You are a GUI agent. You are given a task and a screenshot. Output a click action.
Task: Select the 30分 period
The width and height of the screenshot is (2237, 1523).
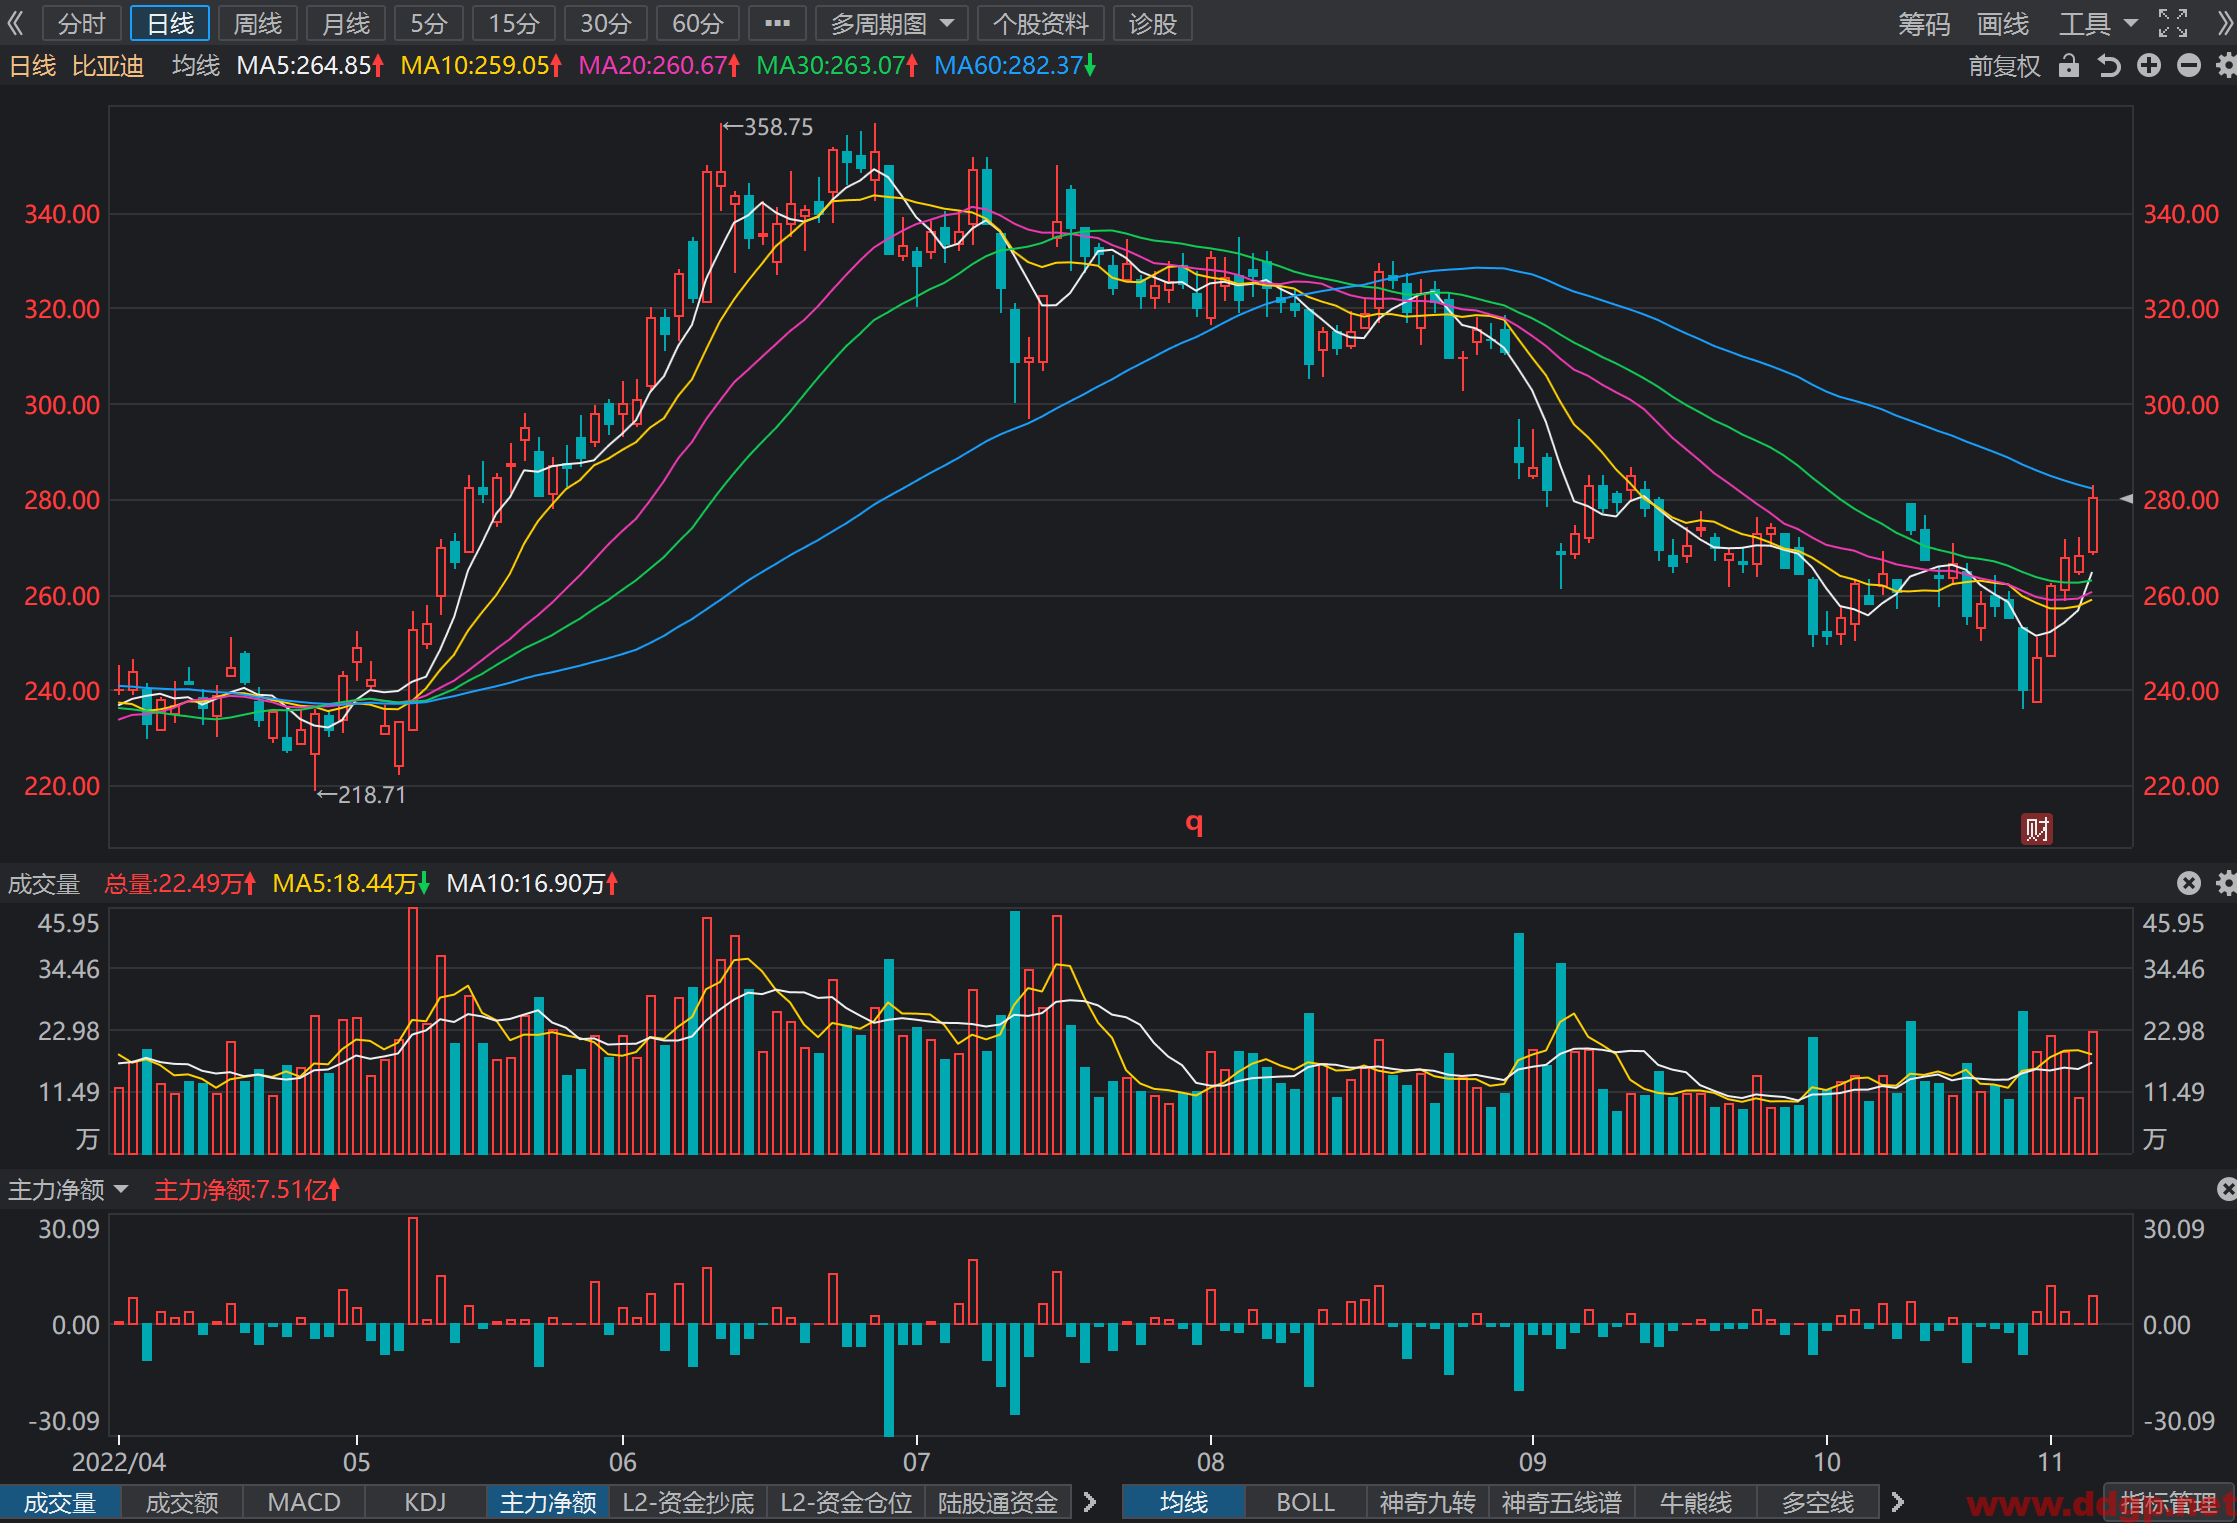(x=606, y=23)
